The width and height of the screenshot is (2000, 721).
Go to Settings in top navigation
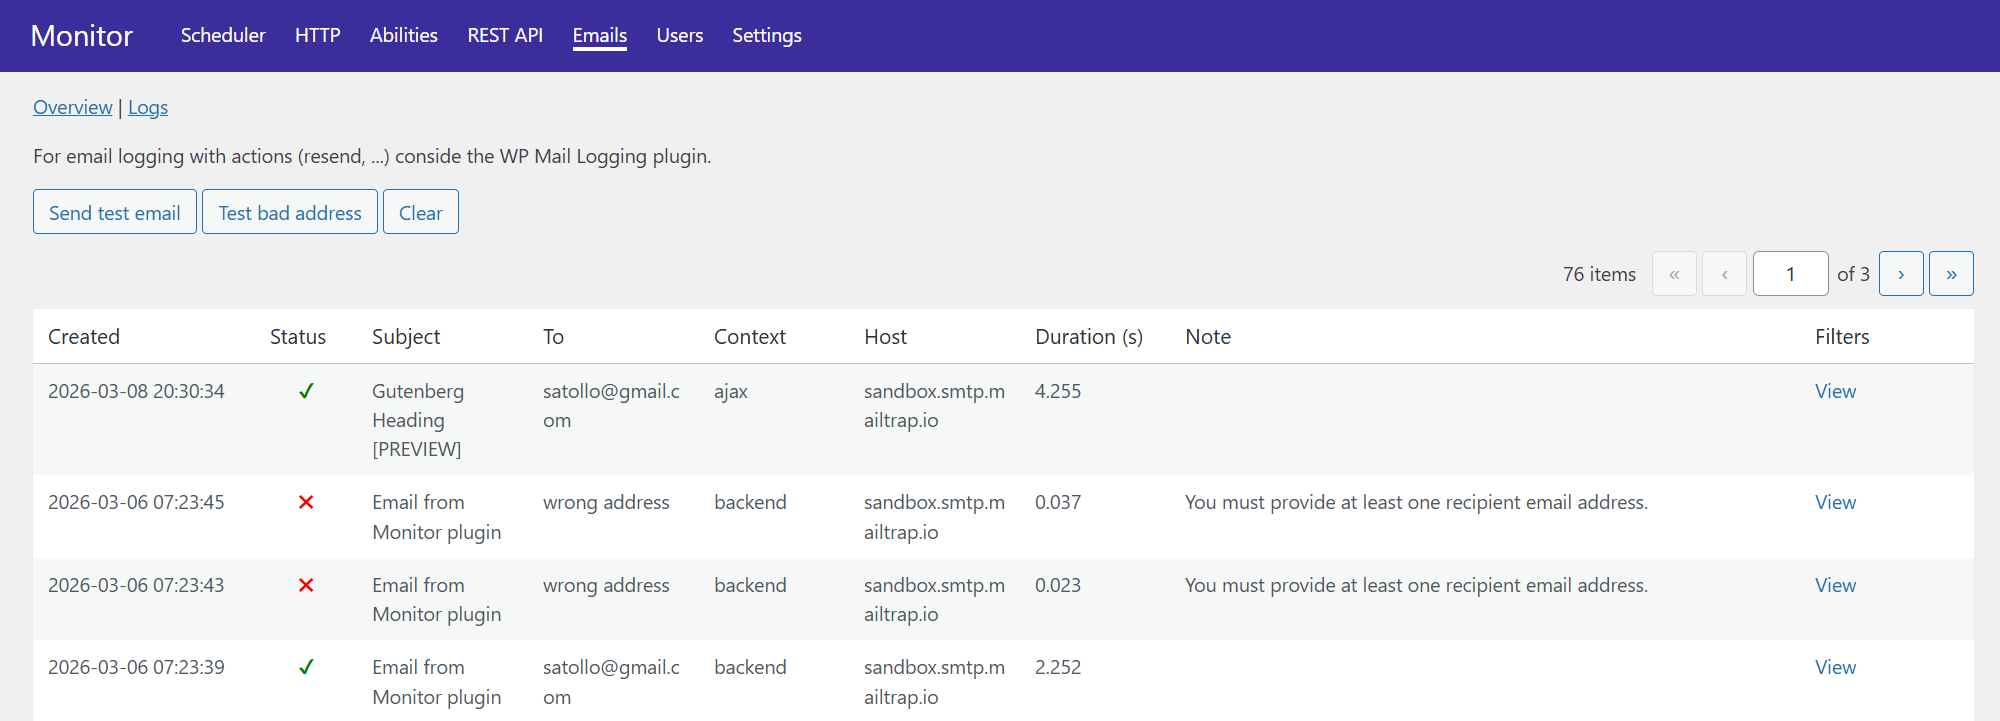click(x=766, y=35)
